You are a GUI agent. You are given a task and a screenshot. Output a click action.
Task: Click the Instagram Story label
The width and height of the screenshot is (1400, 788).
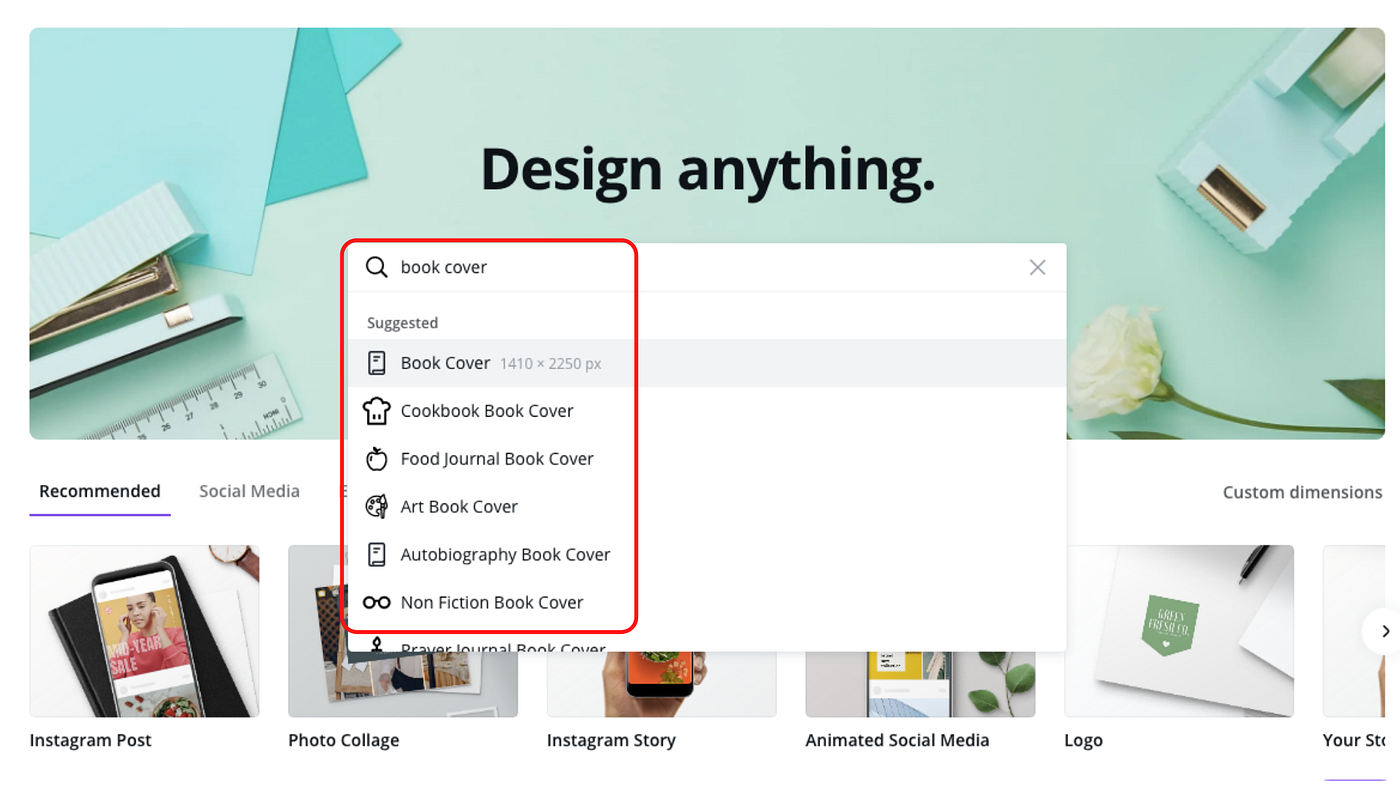pyautogui.click(x=611, y=740)
